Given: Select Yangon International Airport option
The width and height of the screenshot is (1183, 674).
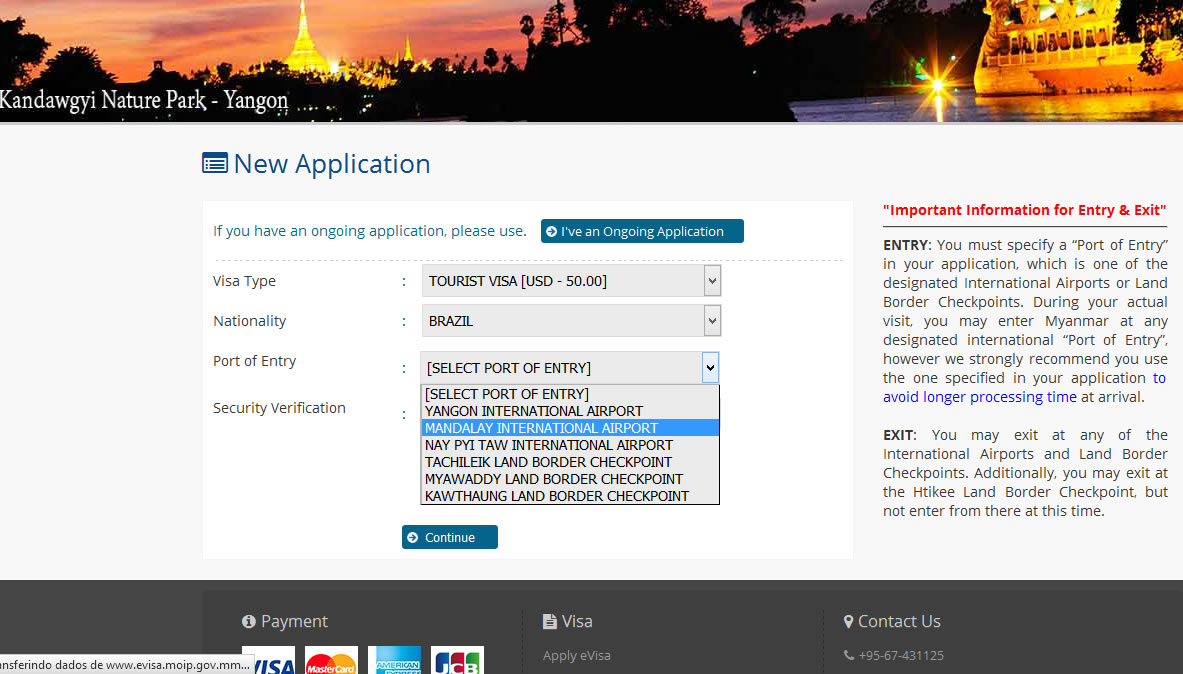Looking at the screenshot, I should click(533, 411).
